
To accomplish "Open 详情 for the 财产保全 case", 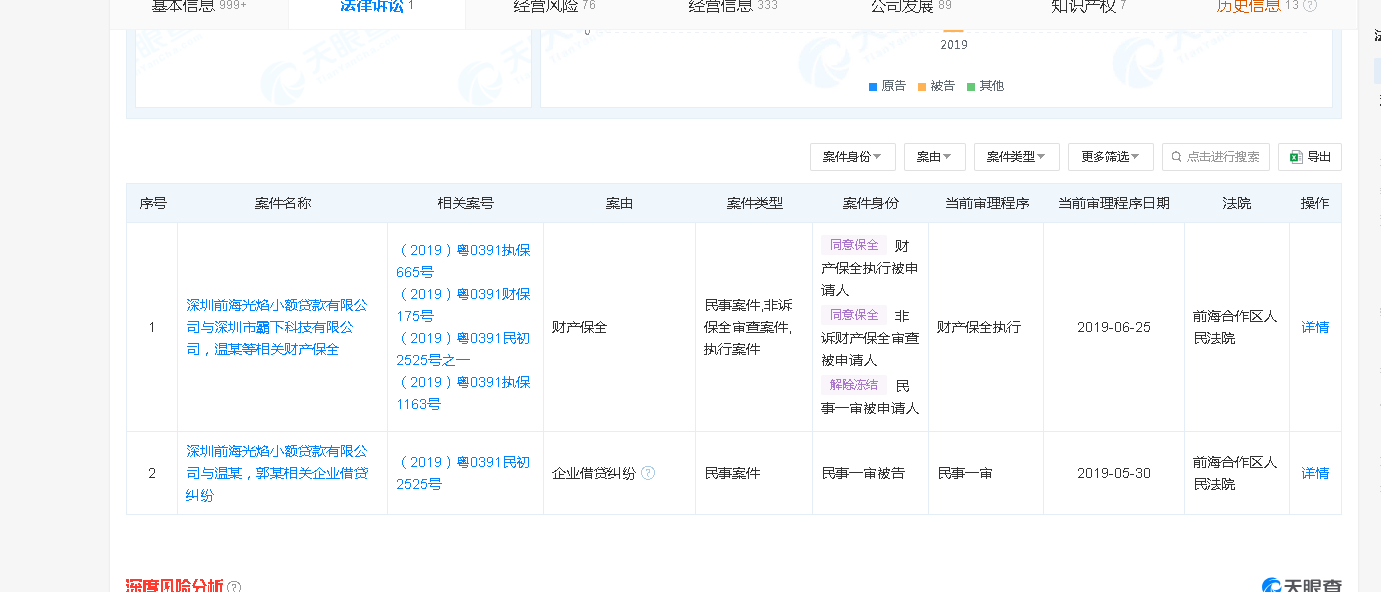I will 1315,327.
